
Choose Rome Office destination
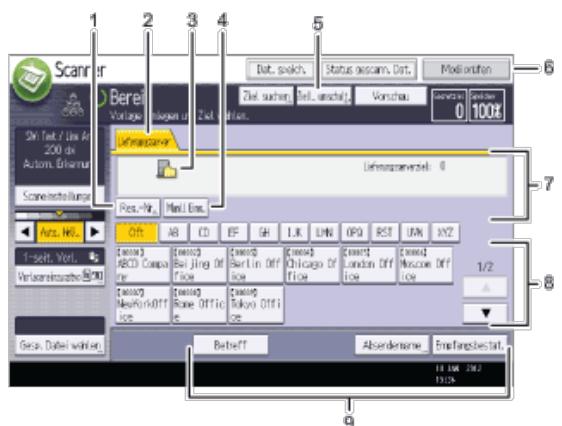pyautogui.click(x=199, y=305)
